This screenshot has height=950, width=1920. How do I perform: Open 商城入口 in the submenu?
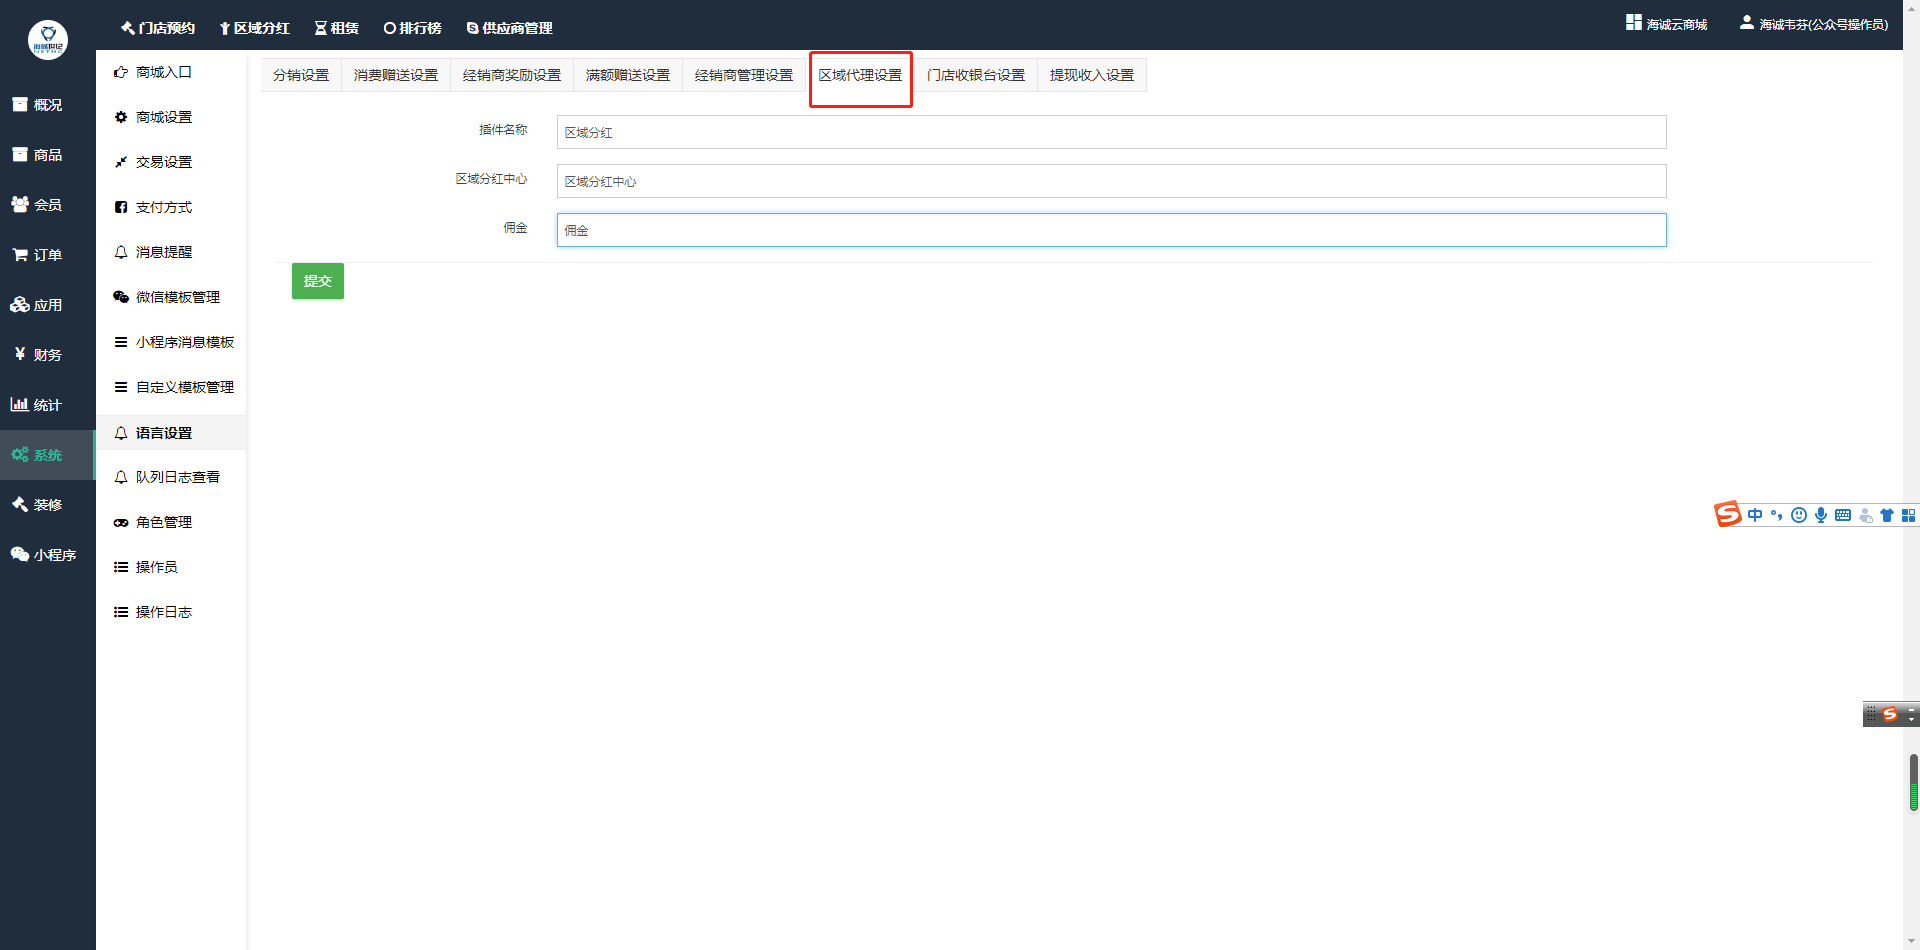[x=153, y=72]
